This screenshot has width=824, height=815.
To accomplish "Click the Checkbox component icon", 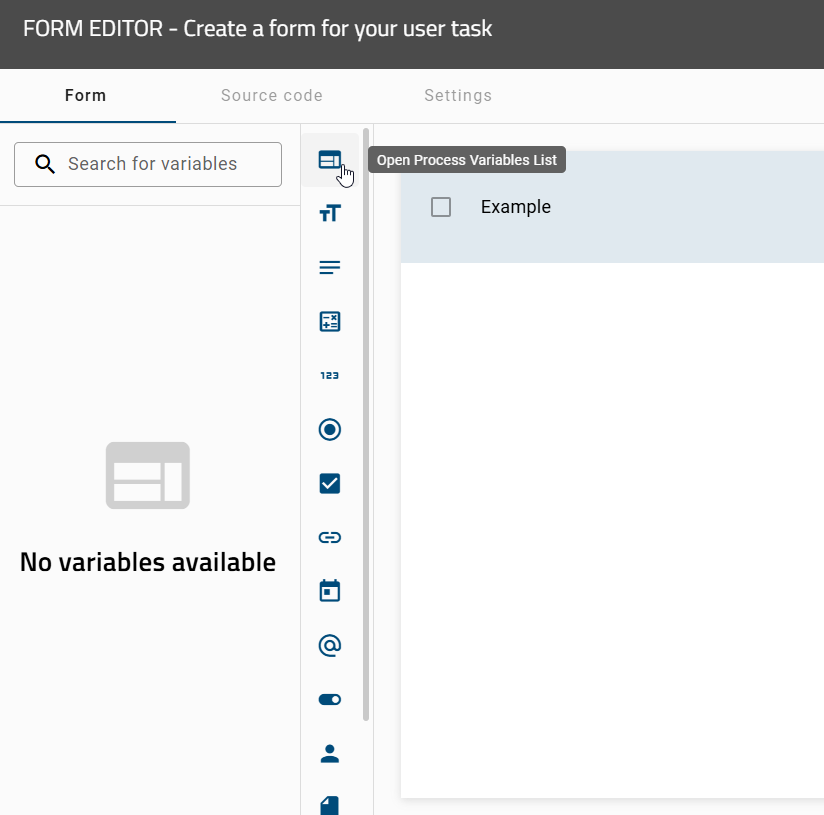I will pyautogui.click(x=330, y=483).
